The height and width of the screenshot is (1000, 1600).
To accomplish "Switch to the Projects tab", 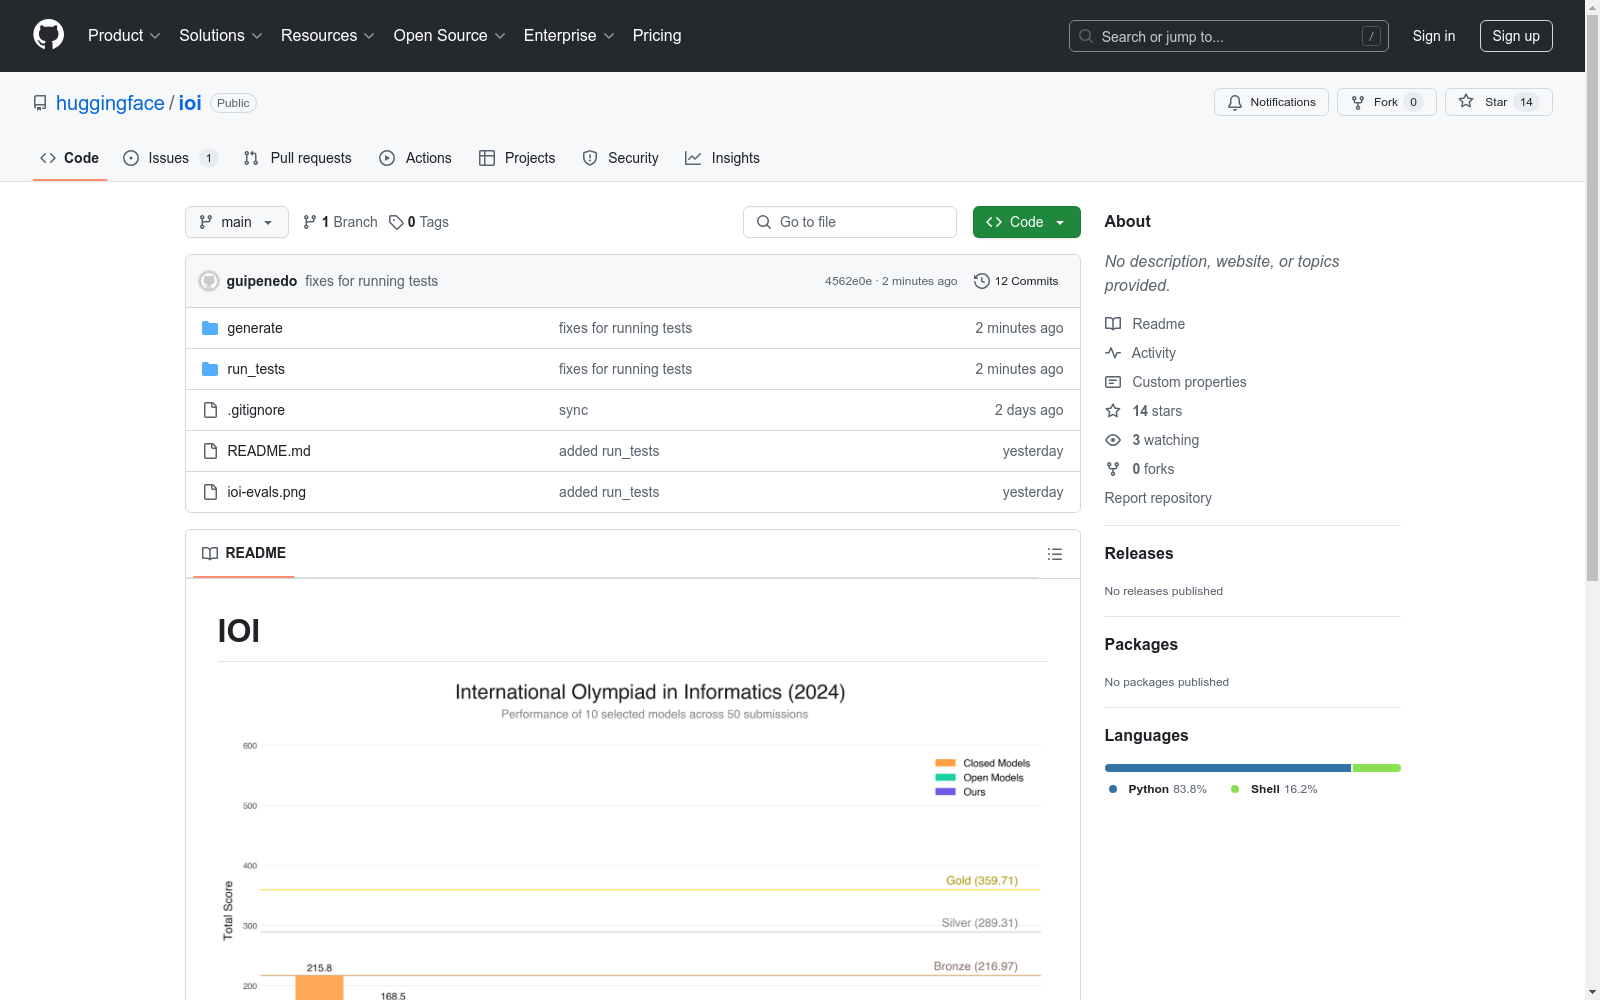I will pyautogui.click(x=517, y=158).
